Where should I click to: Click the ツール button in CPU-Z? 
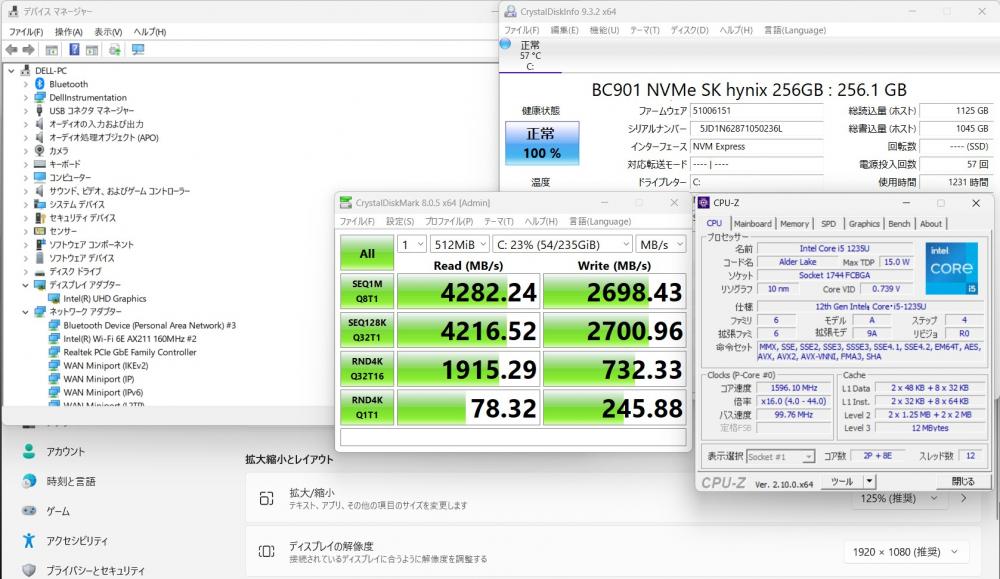tap(842, 481)
